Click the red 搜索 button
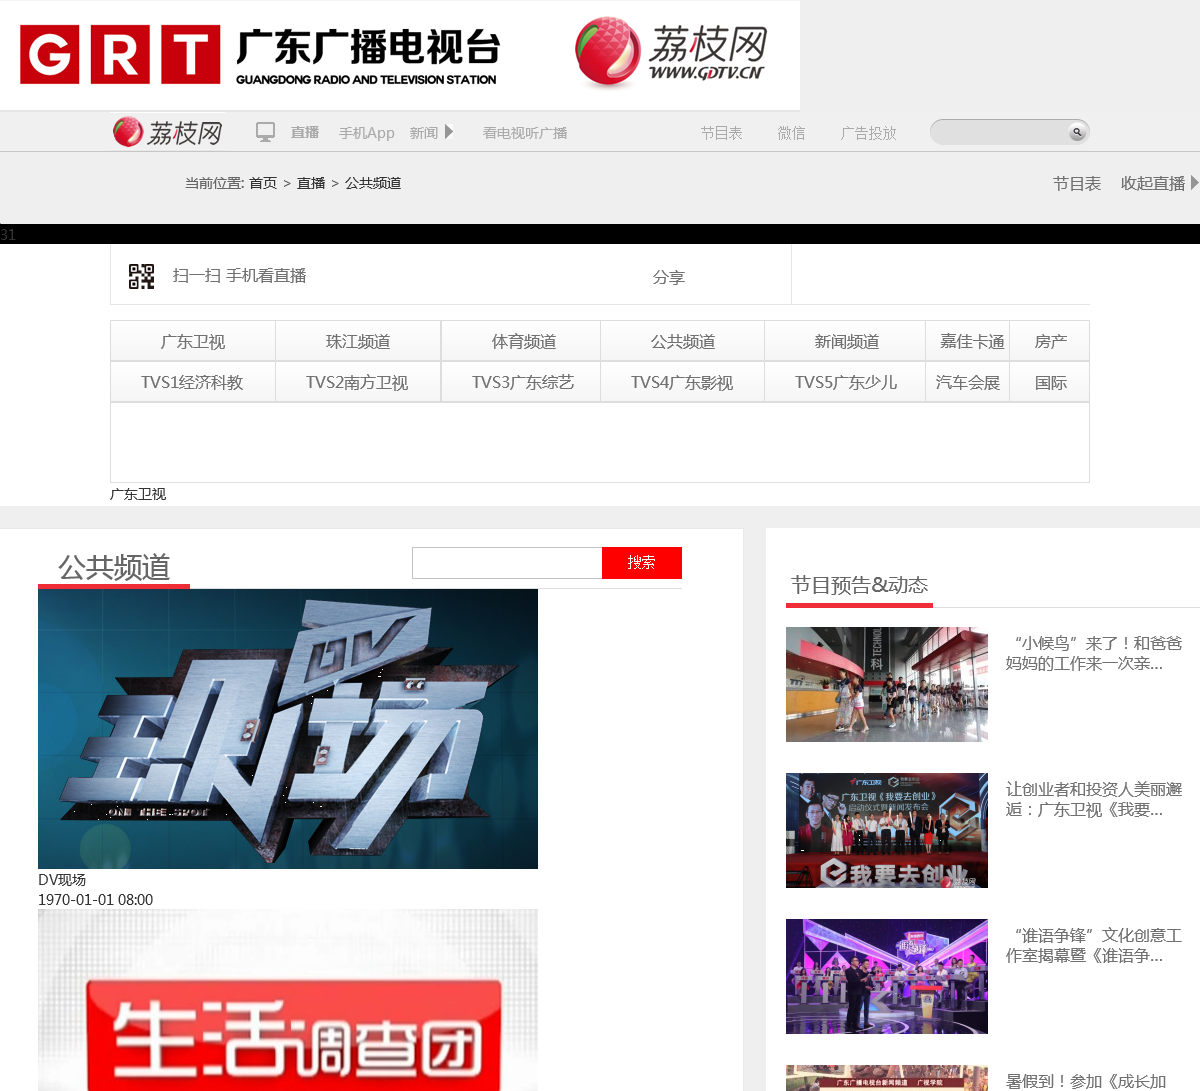This screenshot has width=1200, height=1091. coord(642,563)
